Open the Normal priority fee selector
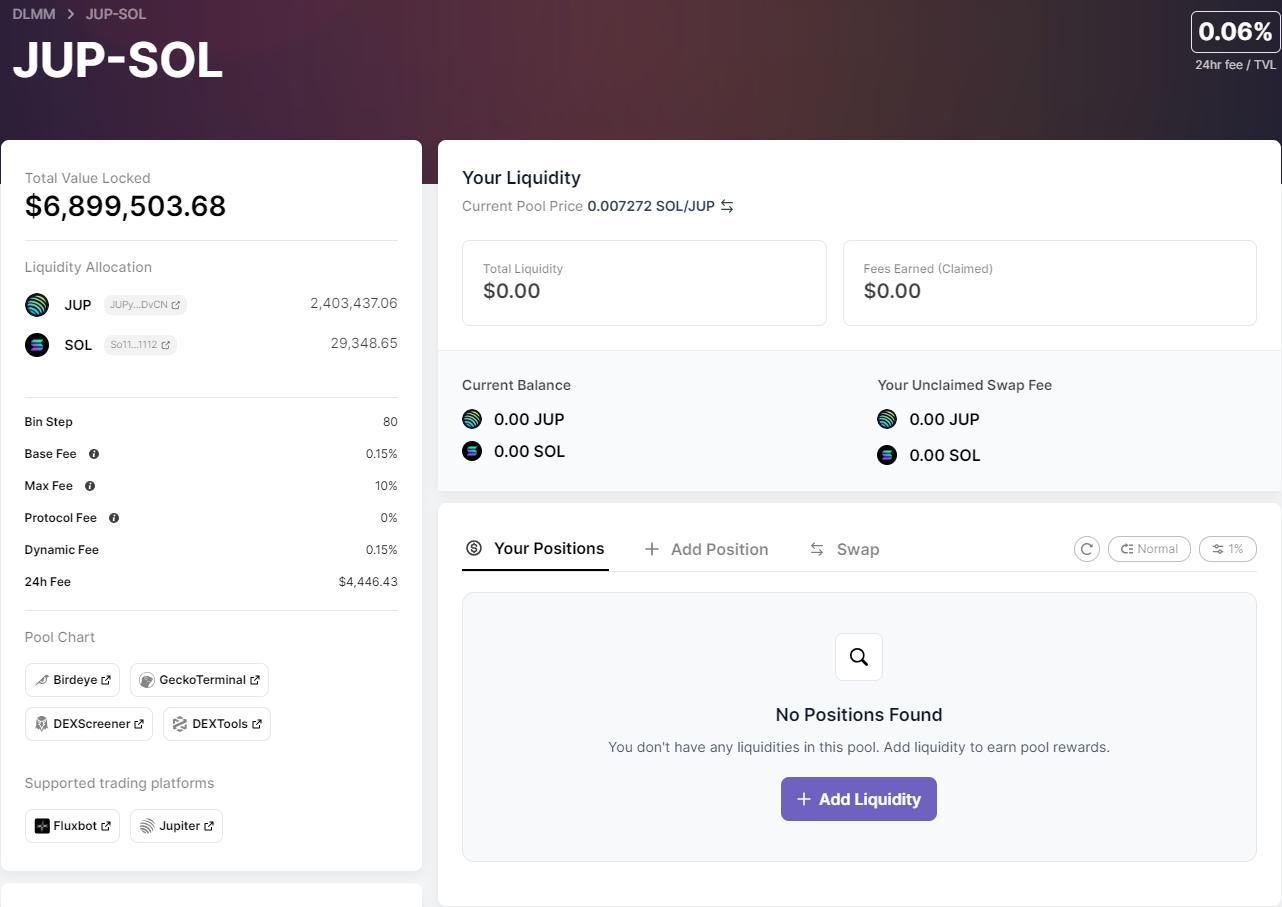1282x907 pixels. tap(1149, 549)
